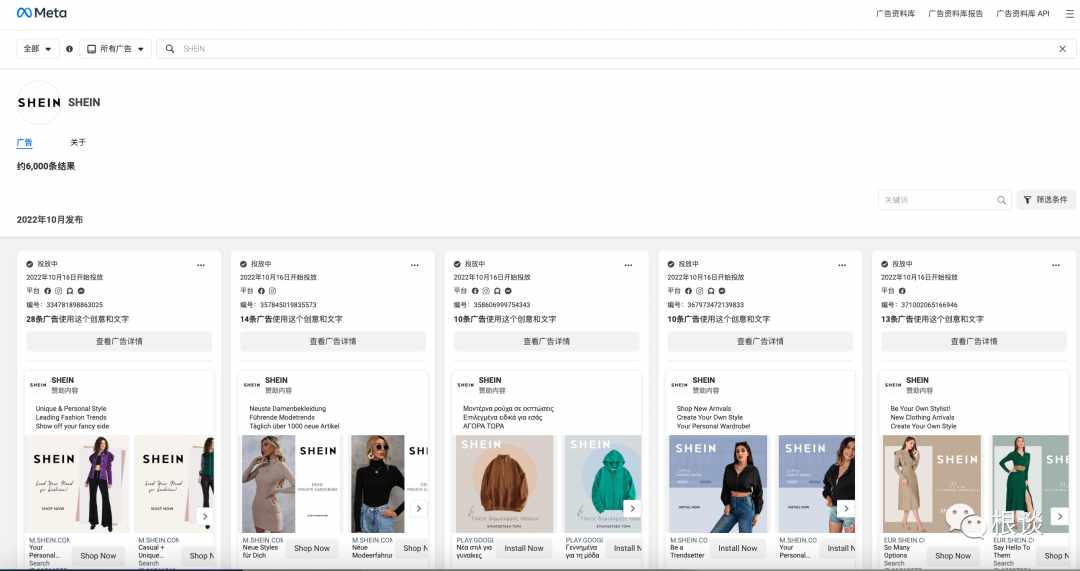1080x571 pixels.
Task: Open the three-dot menu on the fifth ad card
Action: [1055, 265]
